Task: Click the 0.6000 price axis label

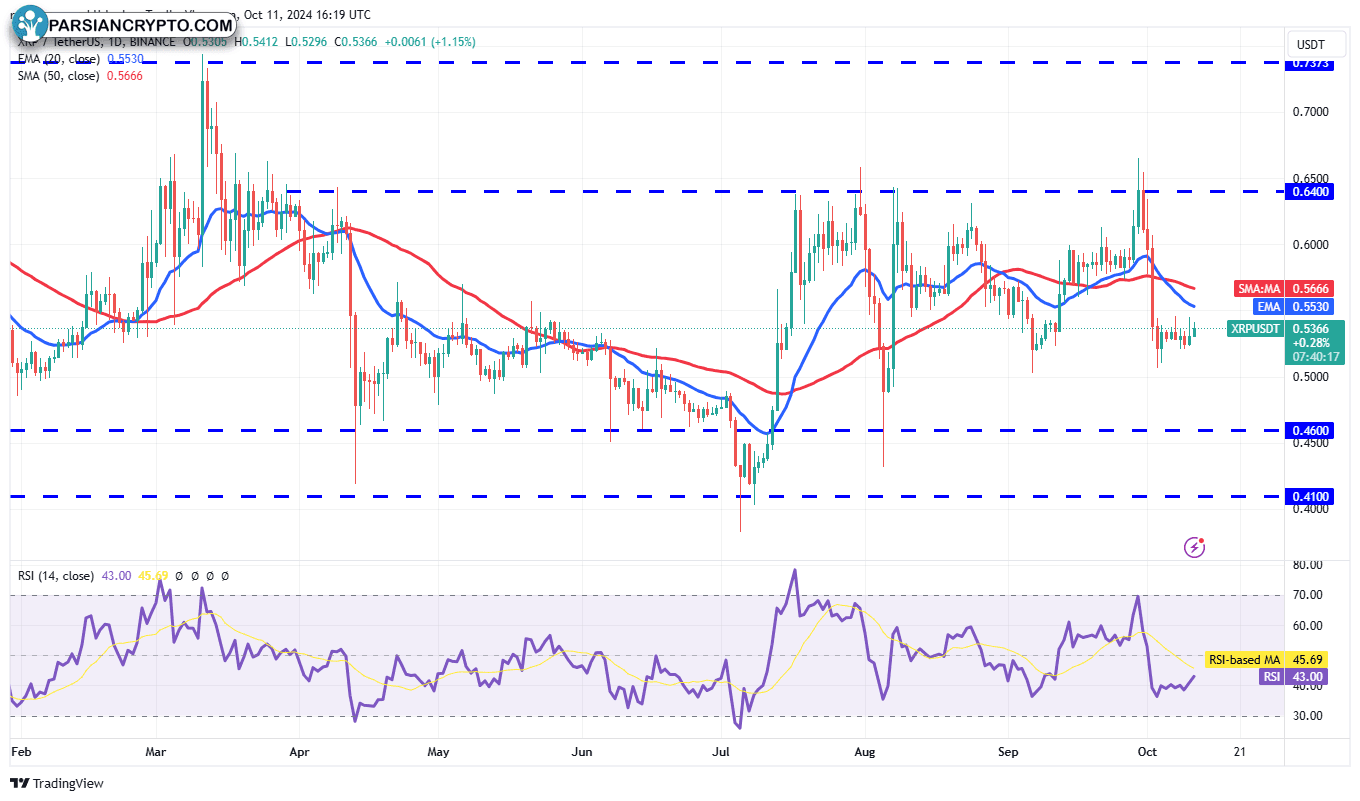Action: pyautogui.click(x=1310, y=244)
